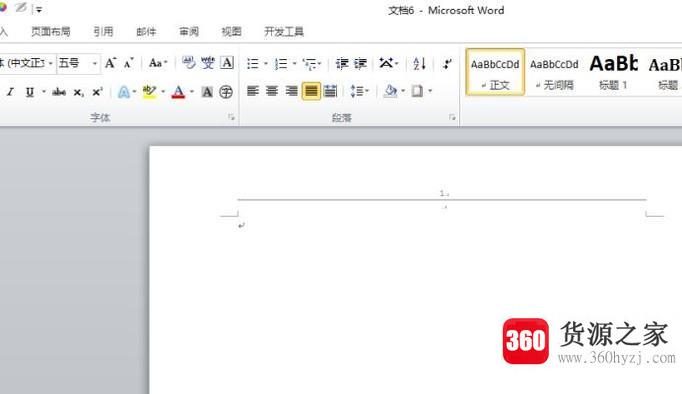The height and width of the screenshot is (394, 682).
Task: Apply the red font color
Action: (x=178, y=92)
